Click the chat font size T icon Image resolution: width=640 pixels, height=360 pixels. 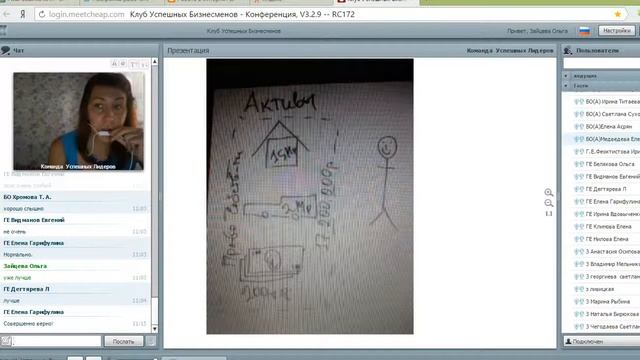(x=133, y=64)
